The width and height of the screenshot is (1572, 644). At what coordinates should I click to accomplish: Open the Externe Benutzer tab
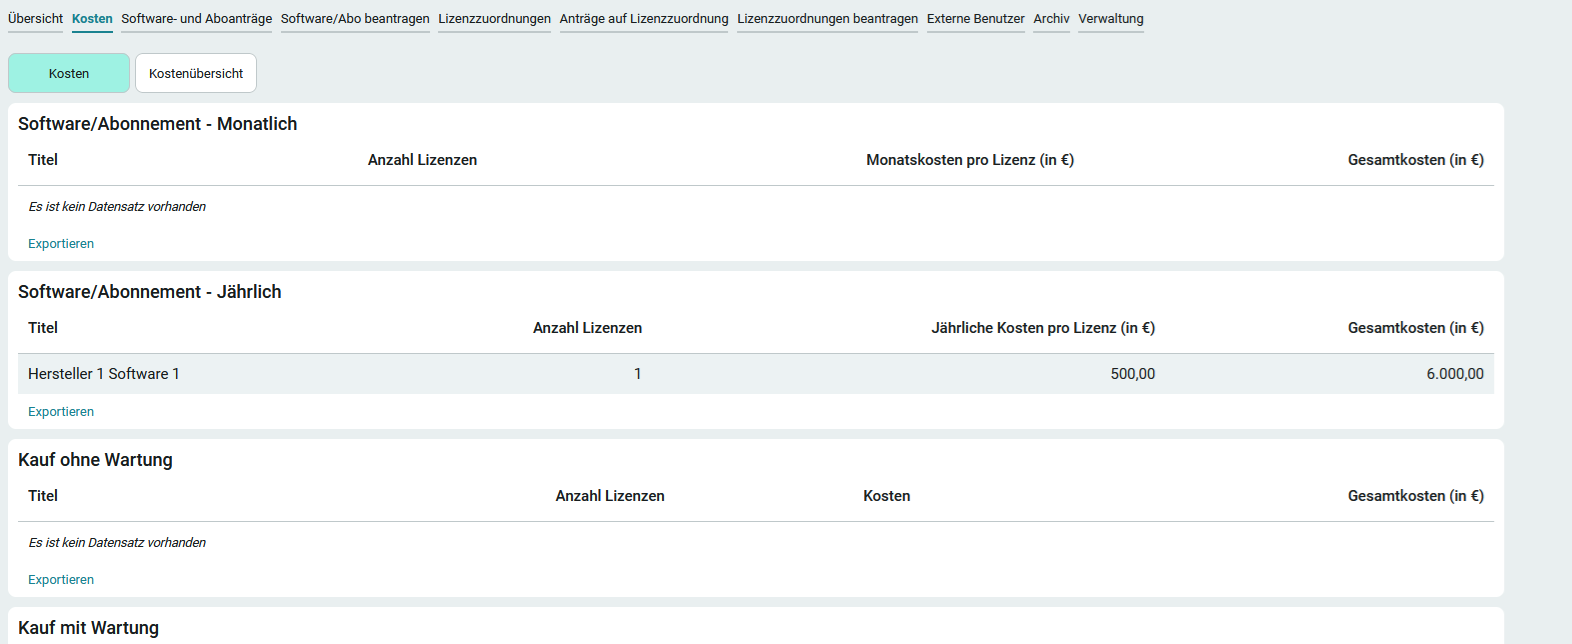(x=975, y=19)
